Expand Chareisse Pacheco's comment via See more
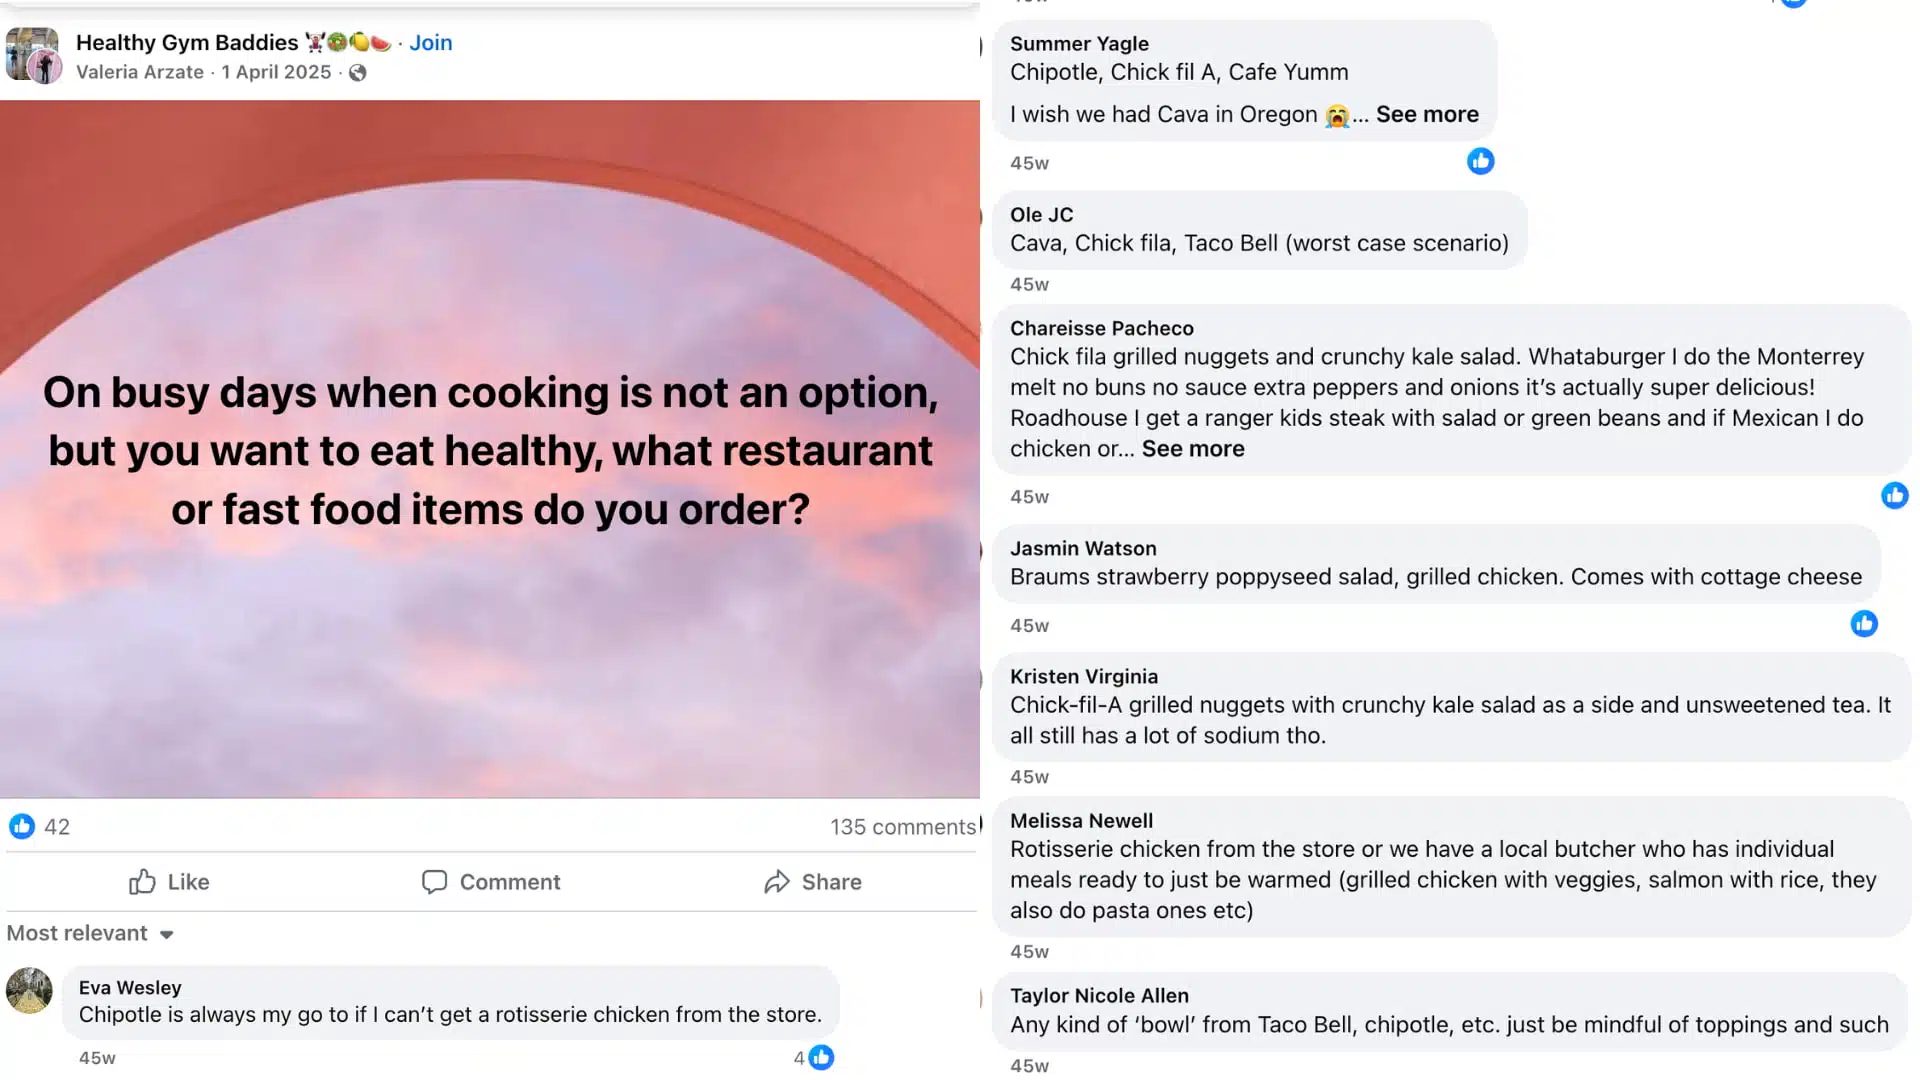 coord(1192,448)
